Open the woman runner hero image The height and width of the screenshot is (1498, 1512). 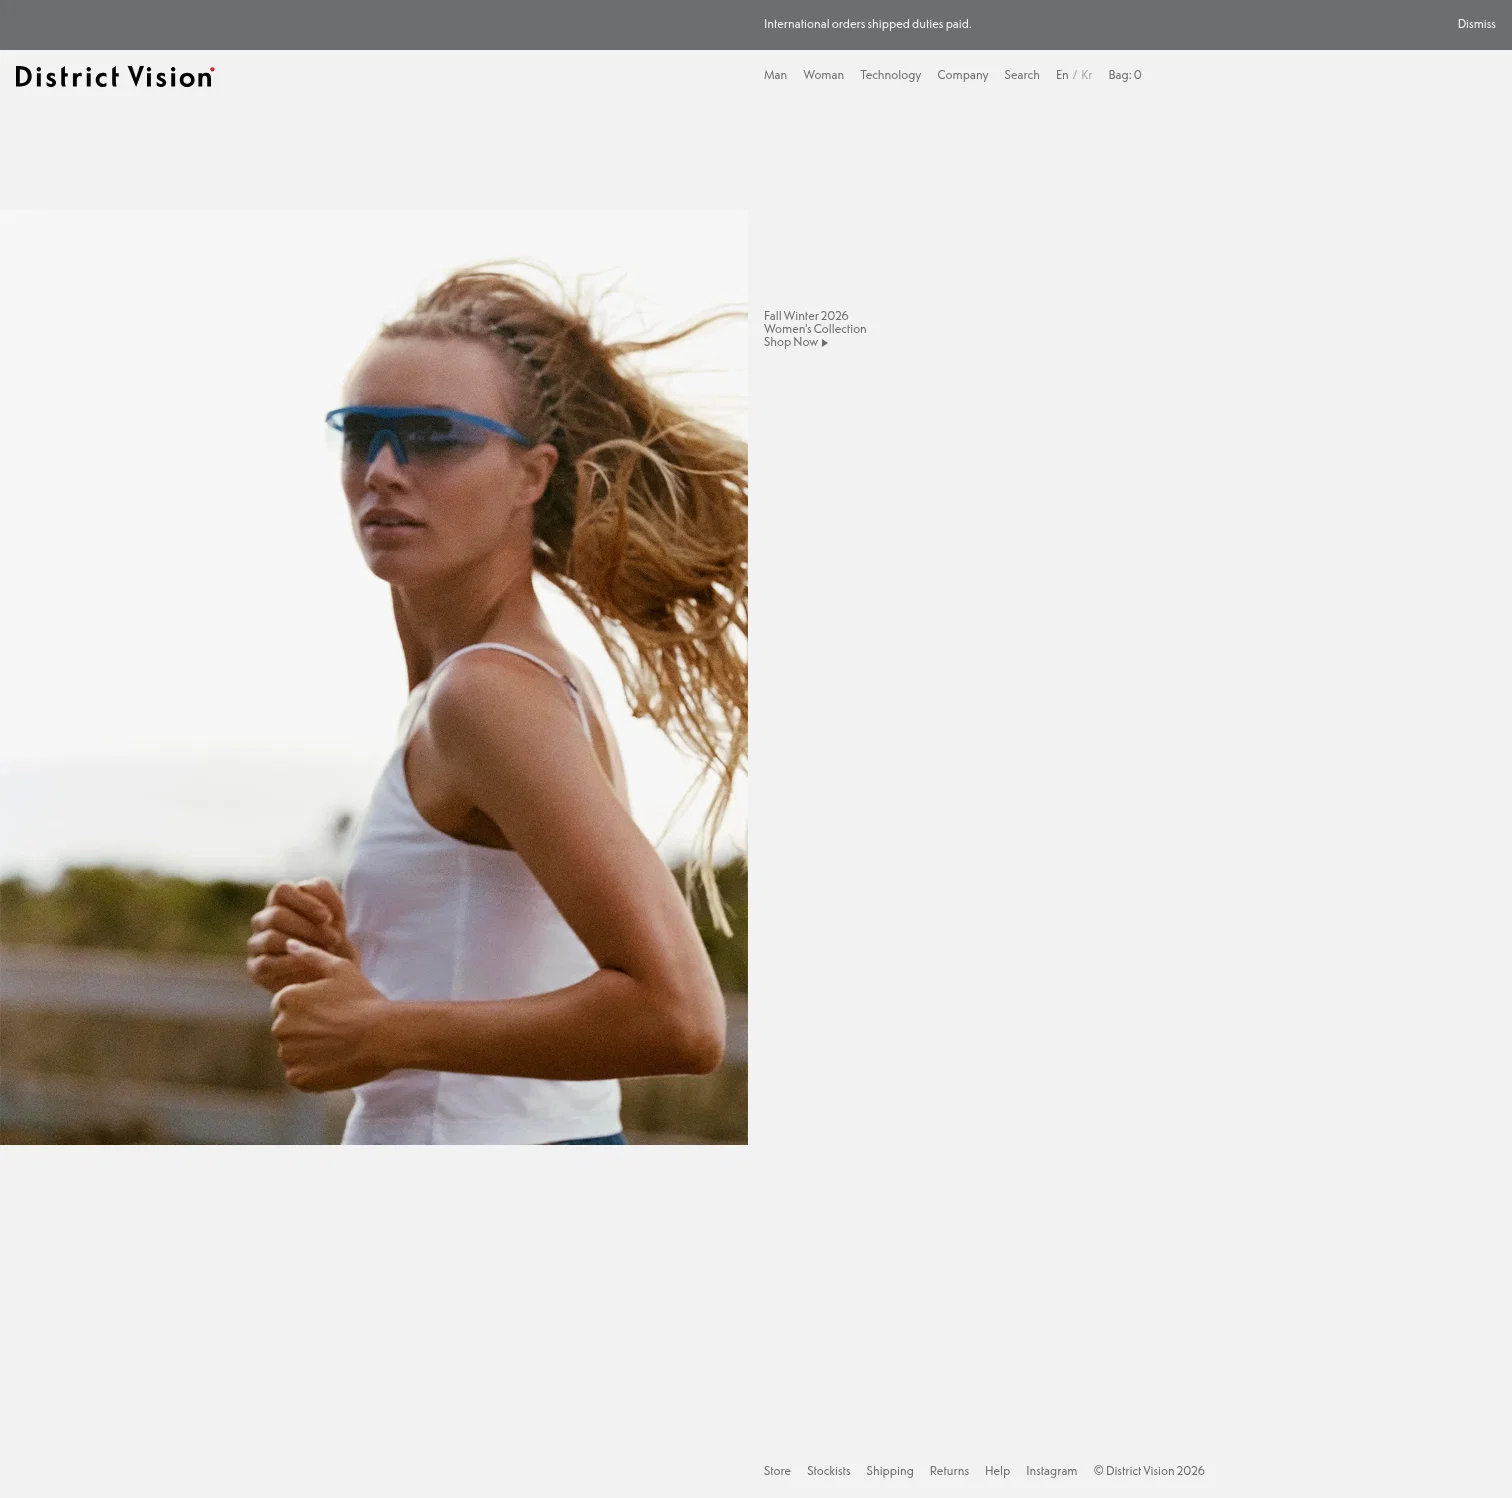point(374,677)
